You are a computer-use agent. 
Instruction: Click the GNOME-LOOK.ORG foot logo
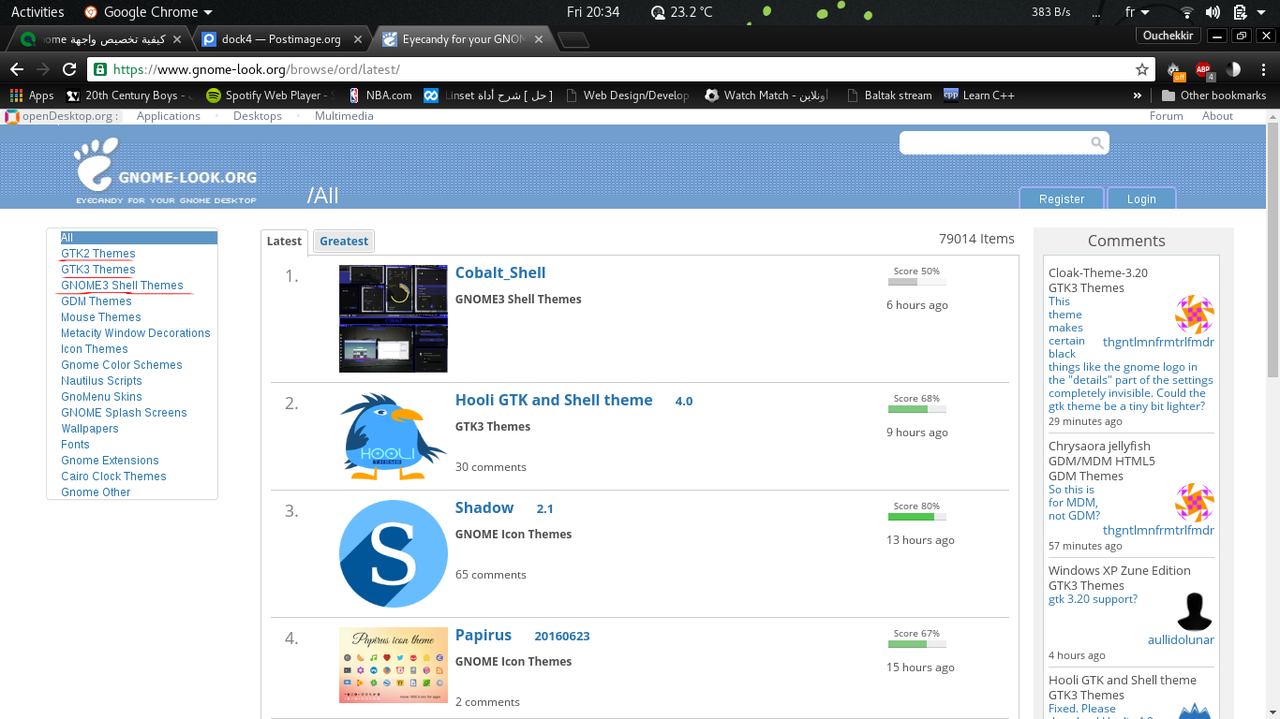point(96,165)
